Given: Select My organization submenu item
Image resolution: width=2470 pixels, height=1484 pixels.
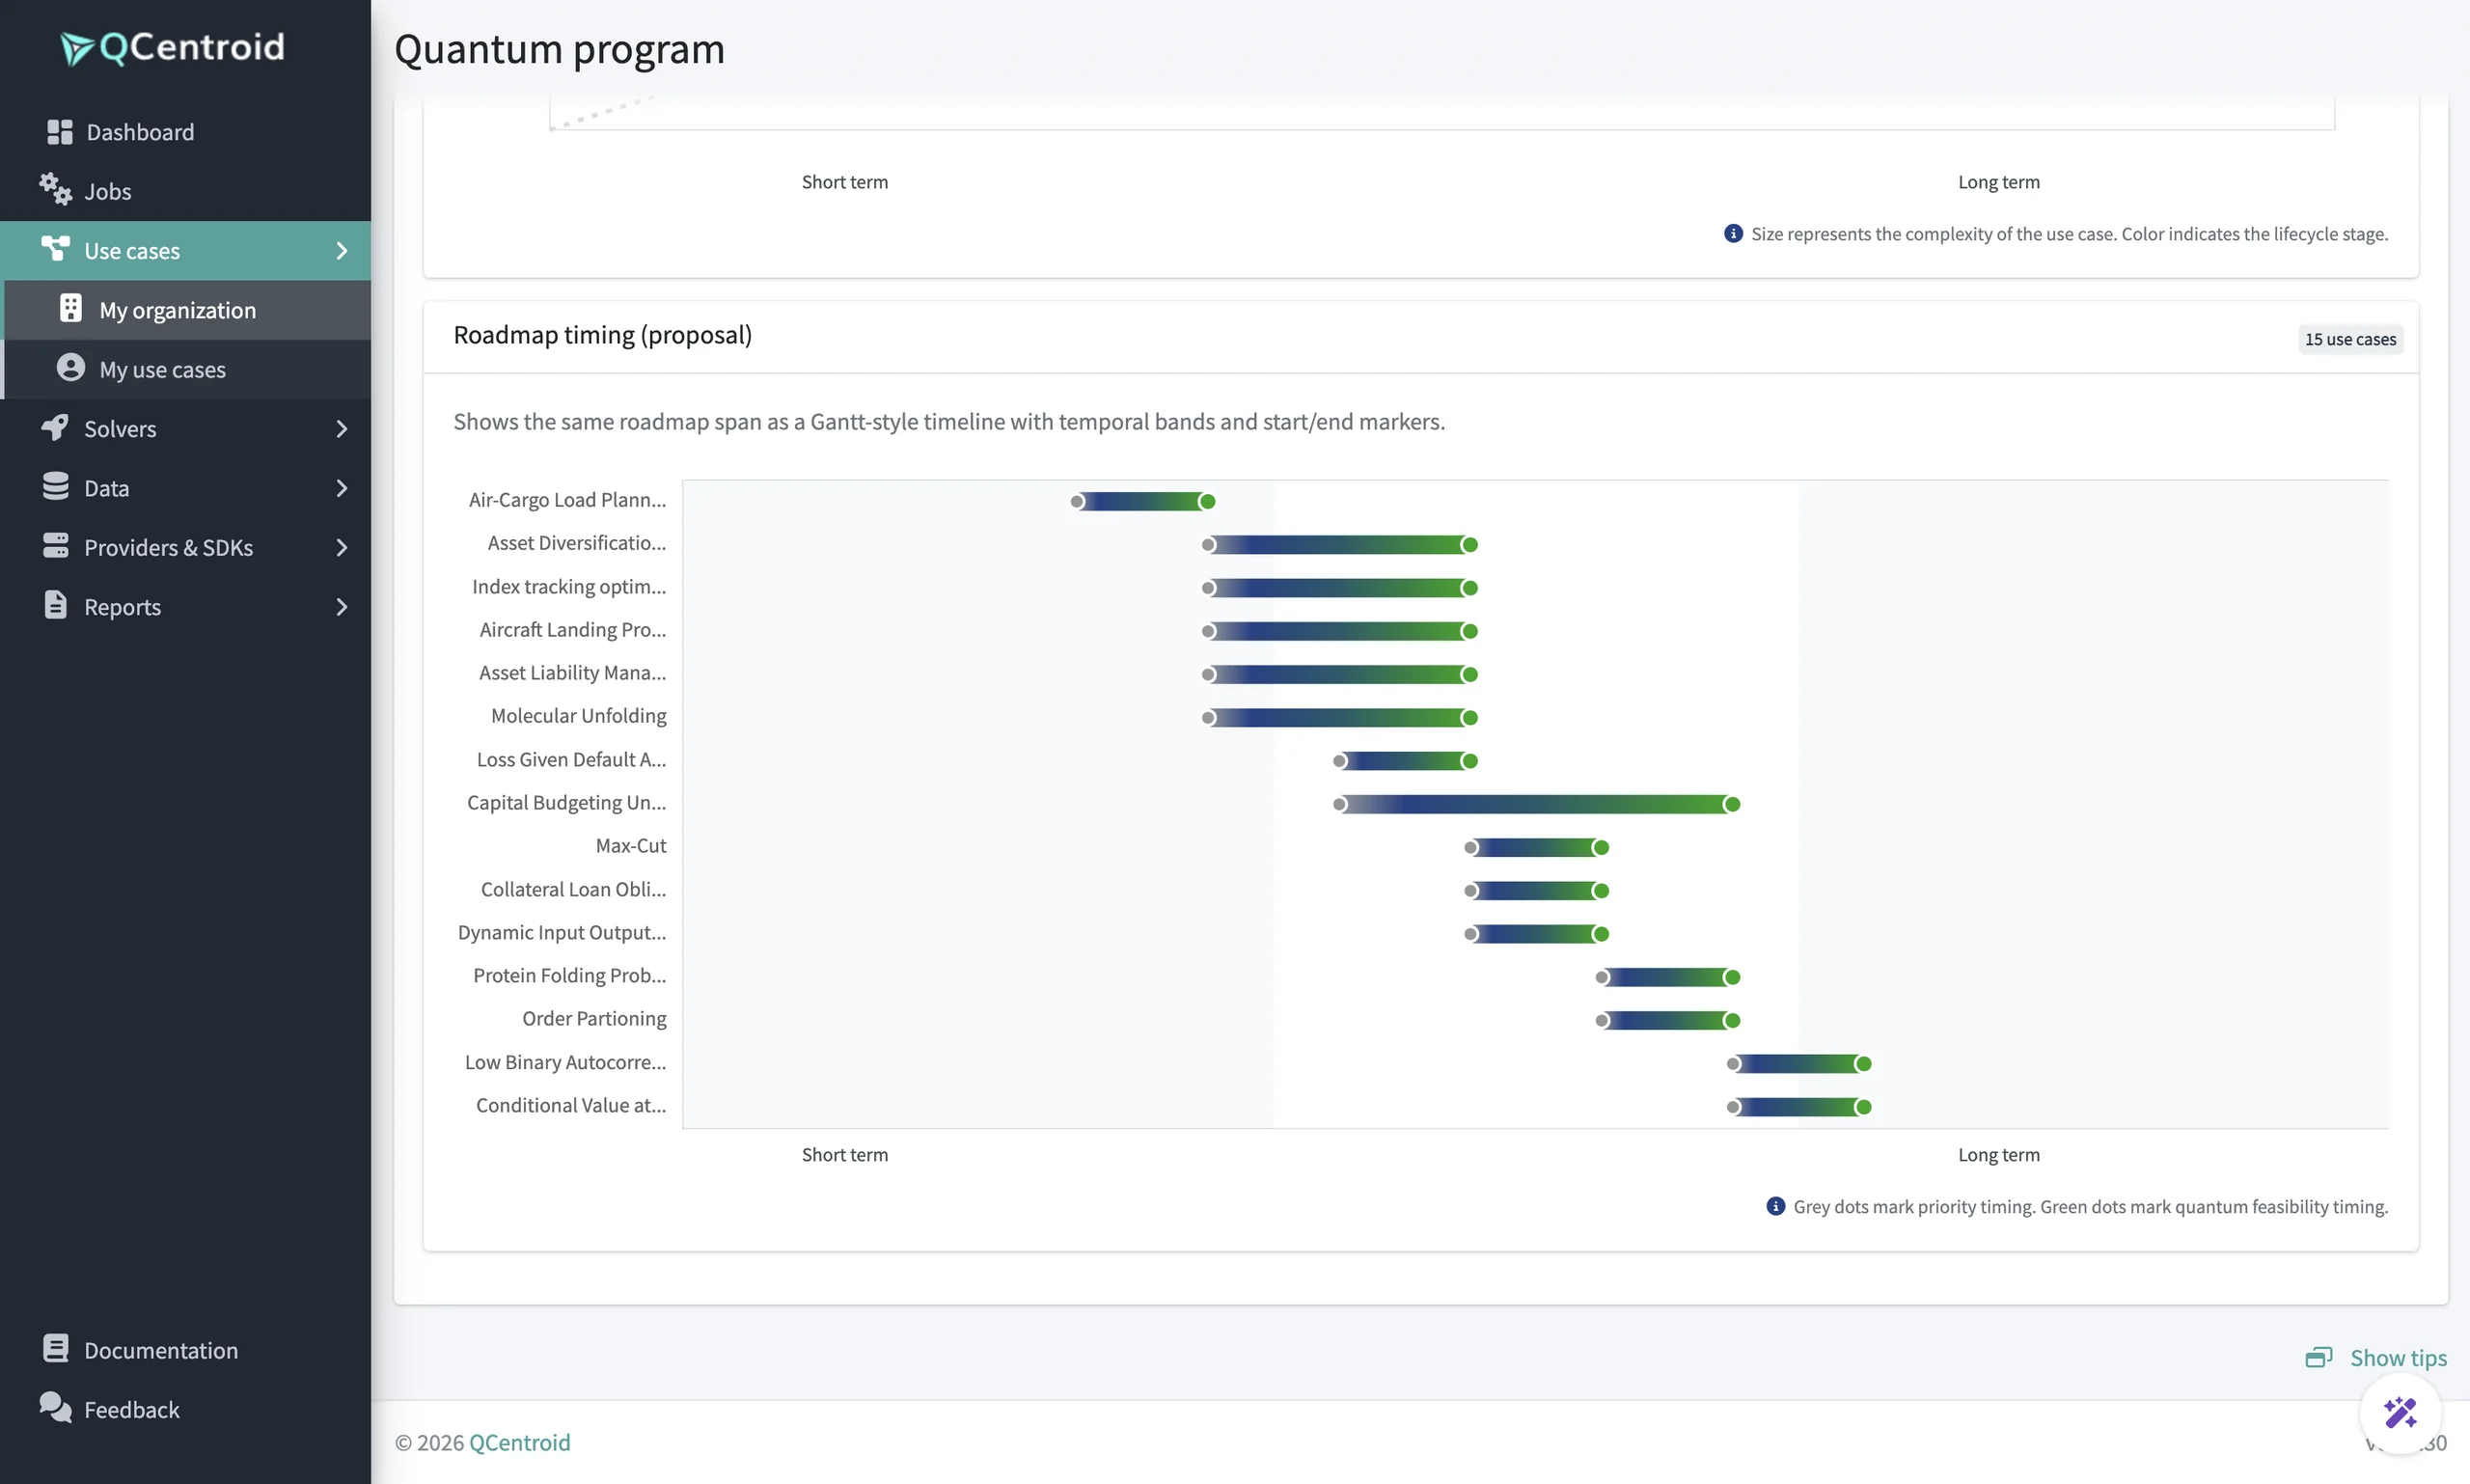Looking at the screenshot, I should click(x=187, y=310).
